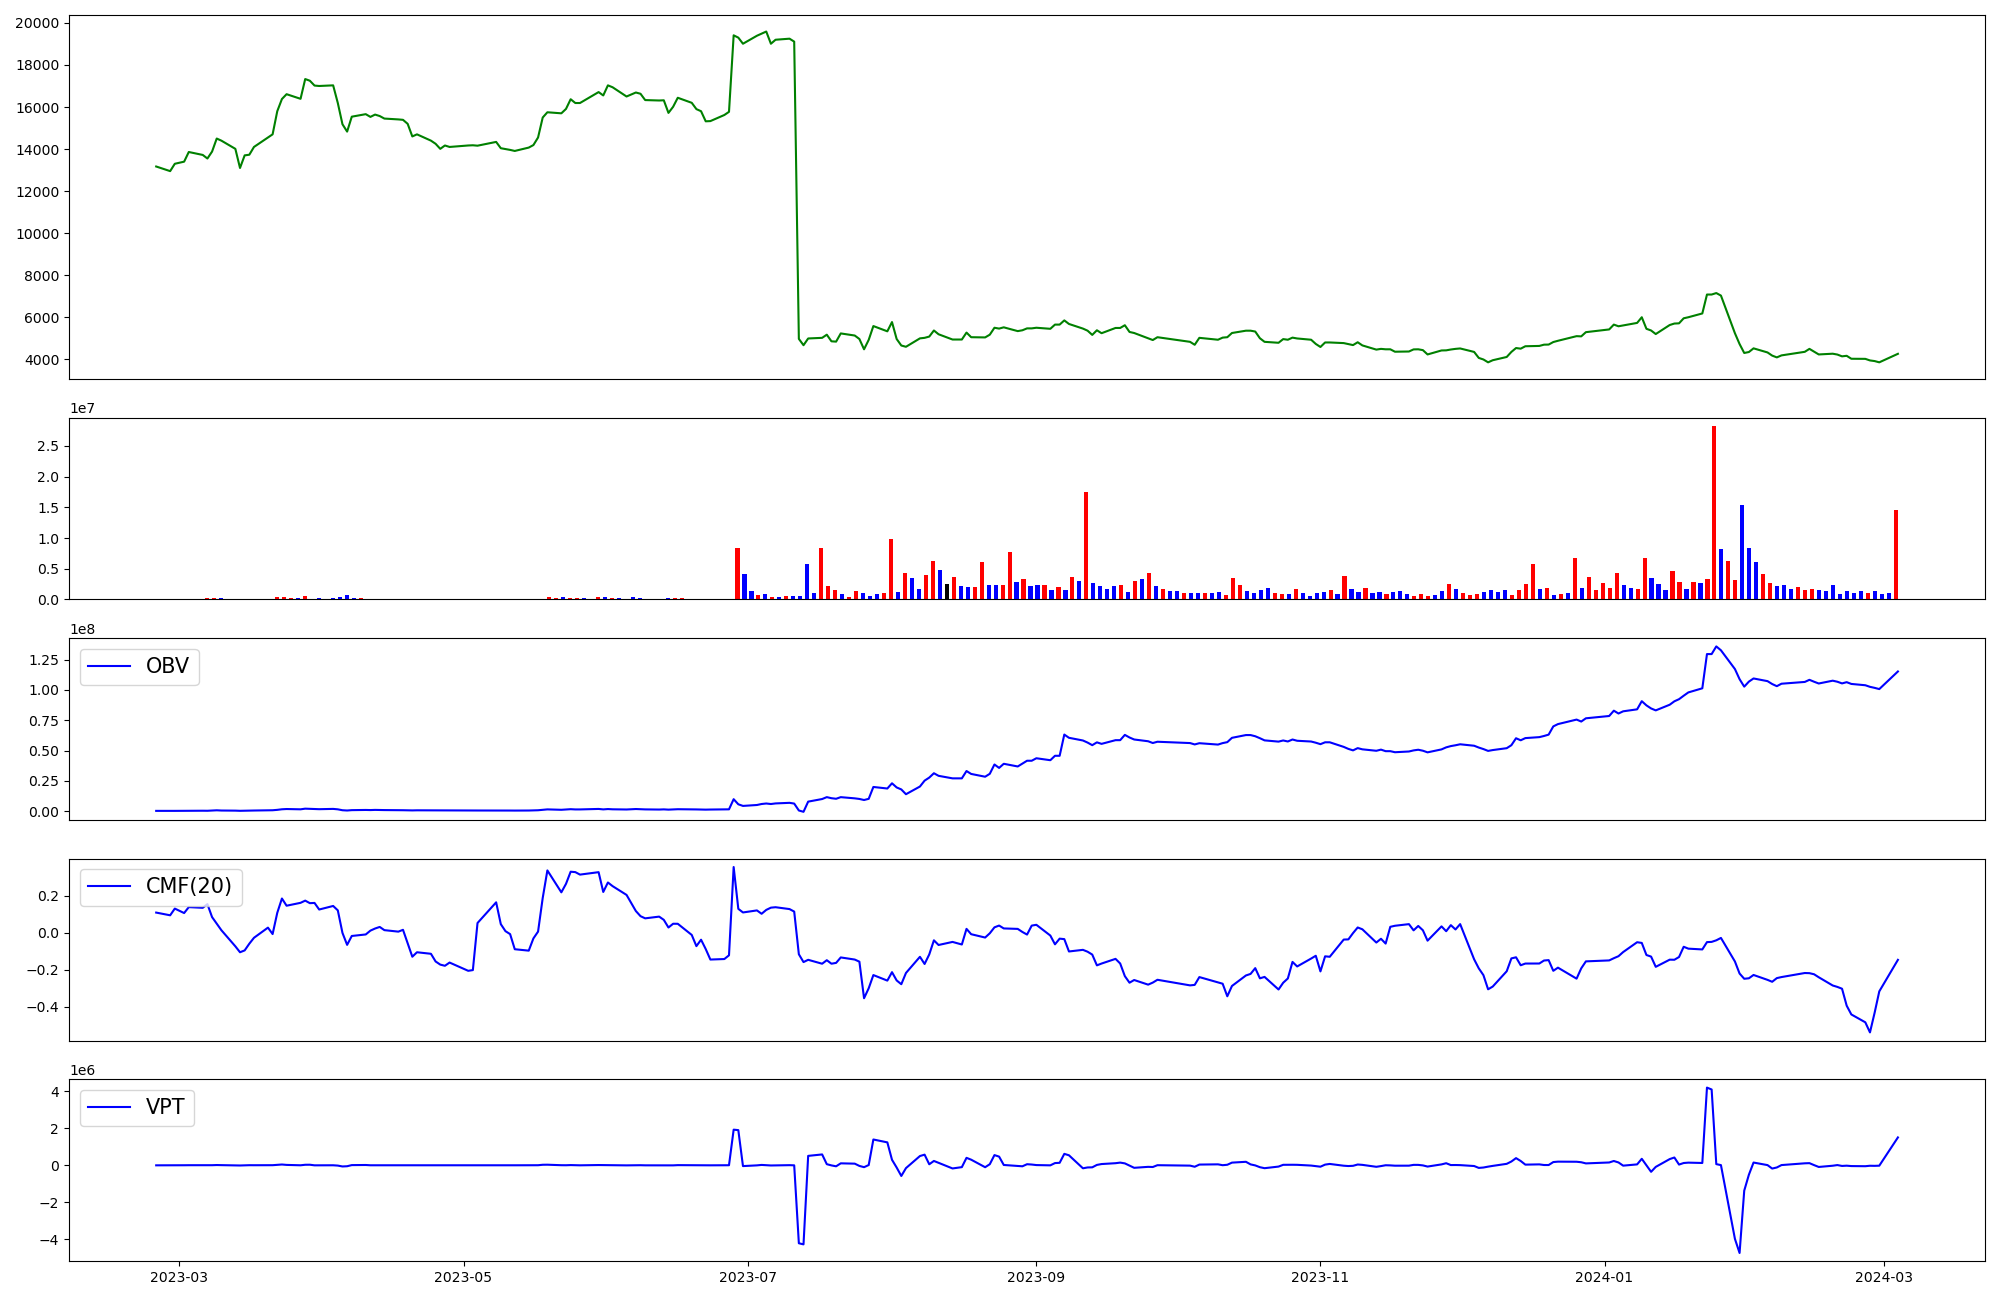The image size is (2000, 1300).
Task: Click the tallest red volume bar
Action: pyautogui.click(x=1714, y=512)
